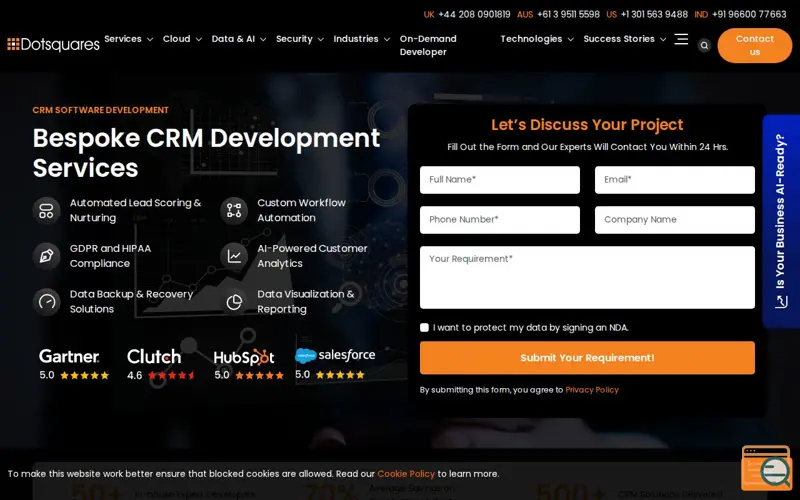Click the Clutch rating logo
Image resolution: width=800 pixels, height=500 pixels.
click(154, 356)
